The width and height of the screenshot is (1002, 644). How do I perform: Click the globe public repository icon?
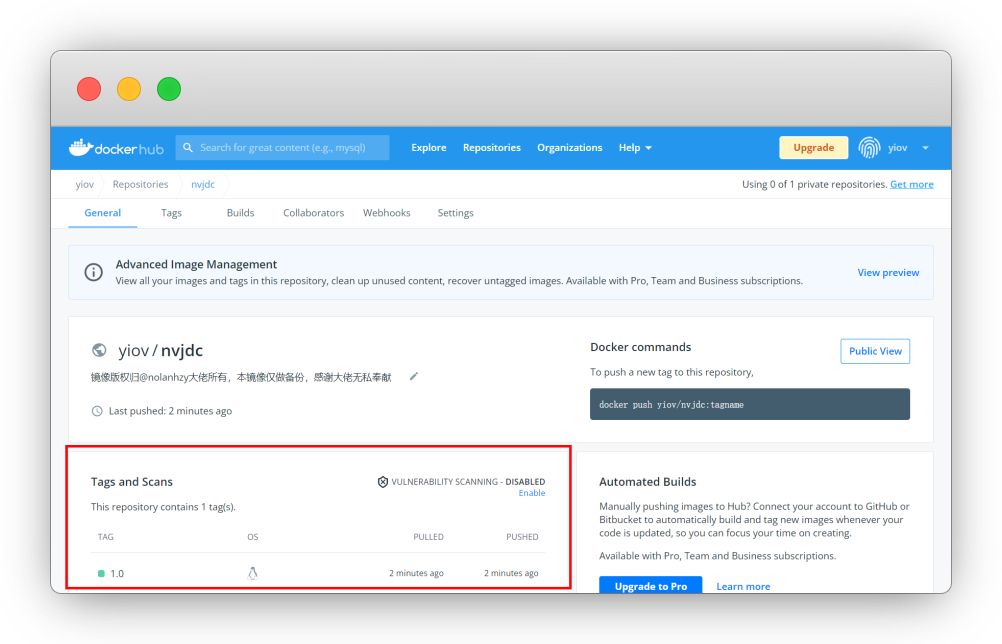[x=99, y=350]
